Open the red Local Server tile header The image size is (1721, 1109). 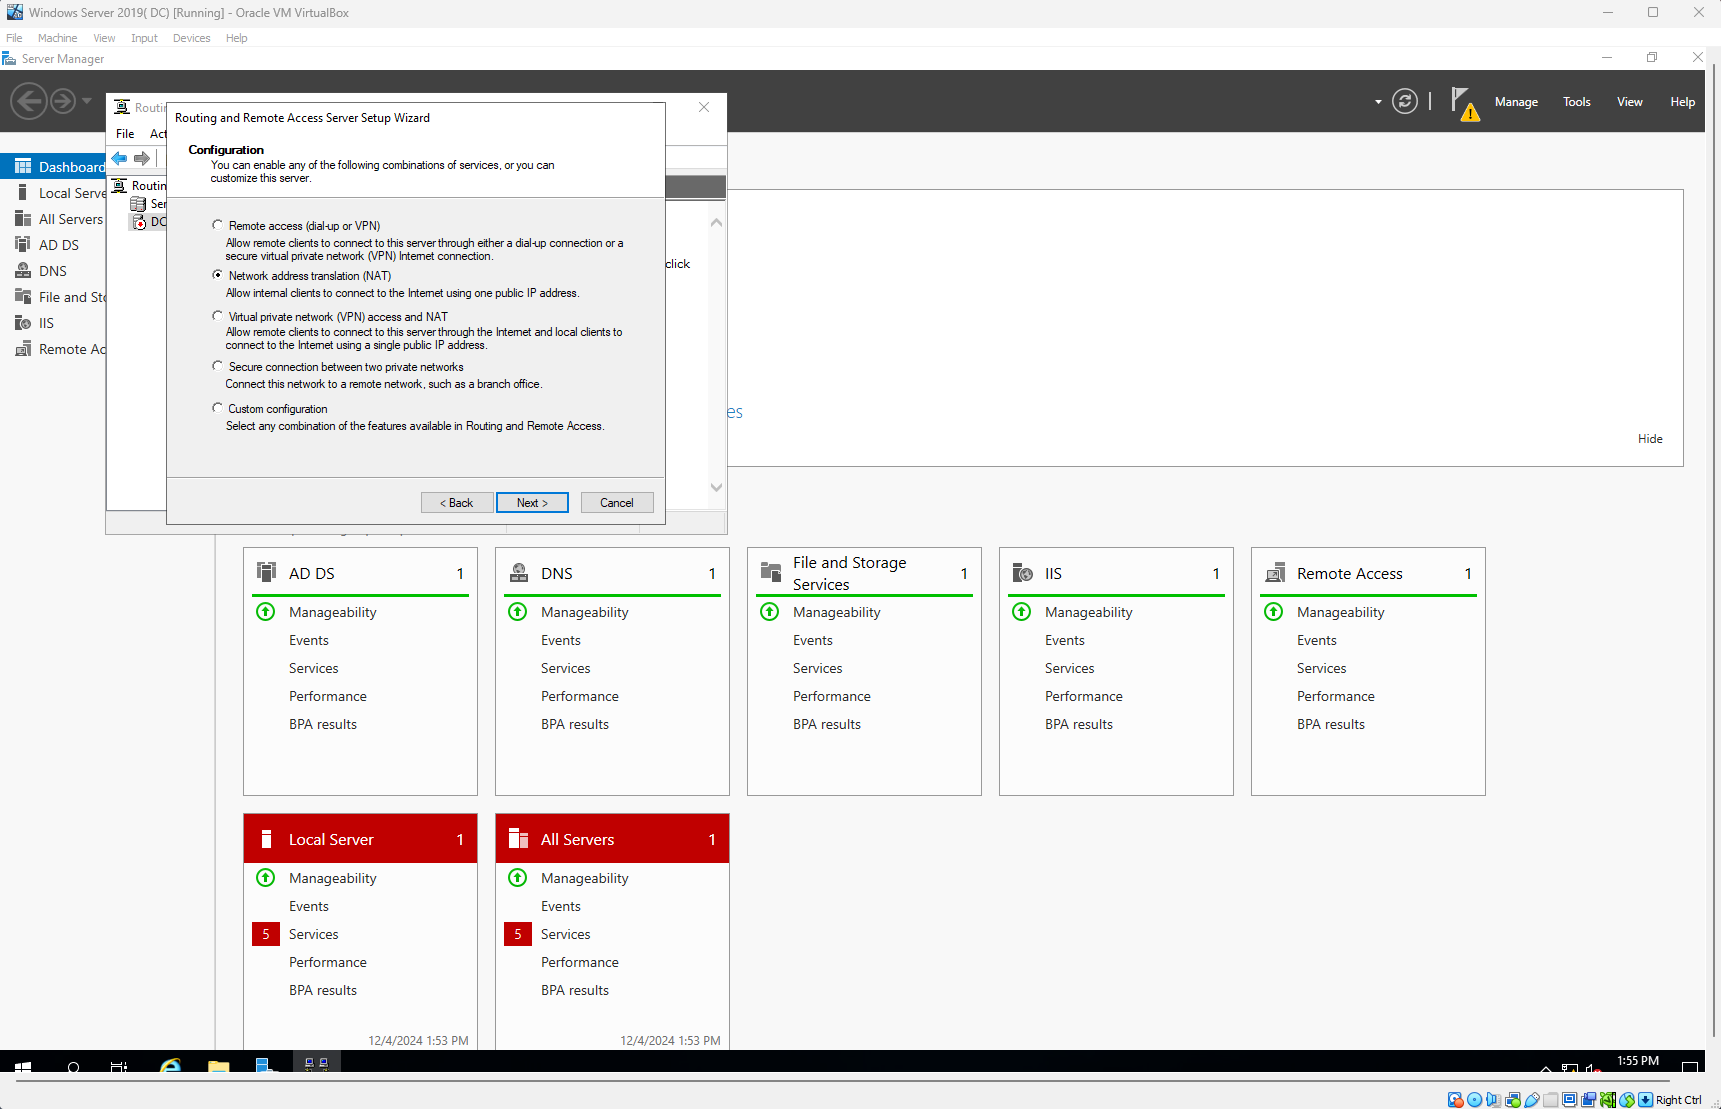tap(360, 838)
